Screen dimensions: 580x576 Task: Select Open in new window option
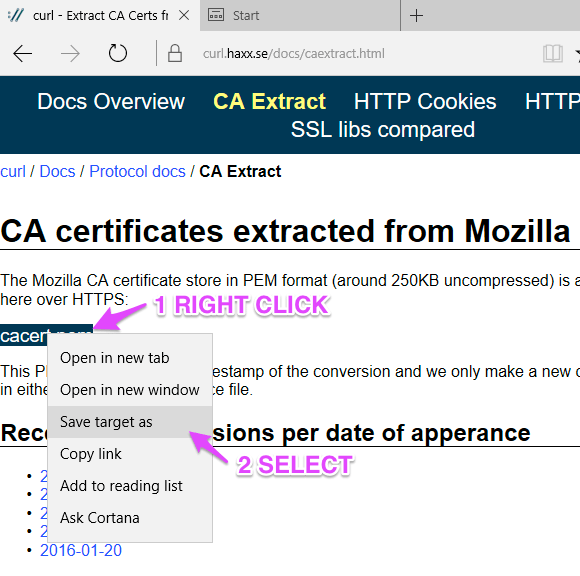pos(130,390)
